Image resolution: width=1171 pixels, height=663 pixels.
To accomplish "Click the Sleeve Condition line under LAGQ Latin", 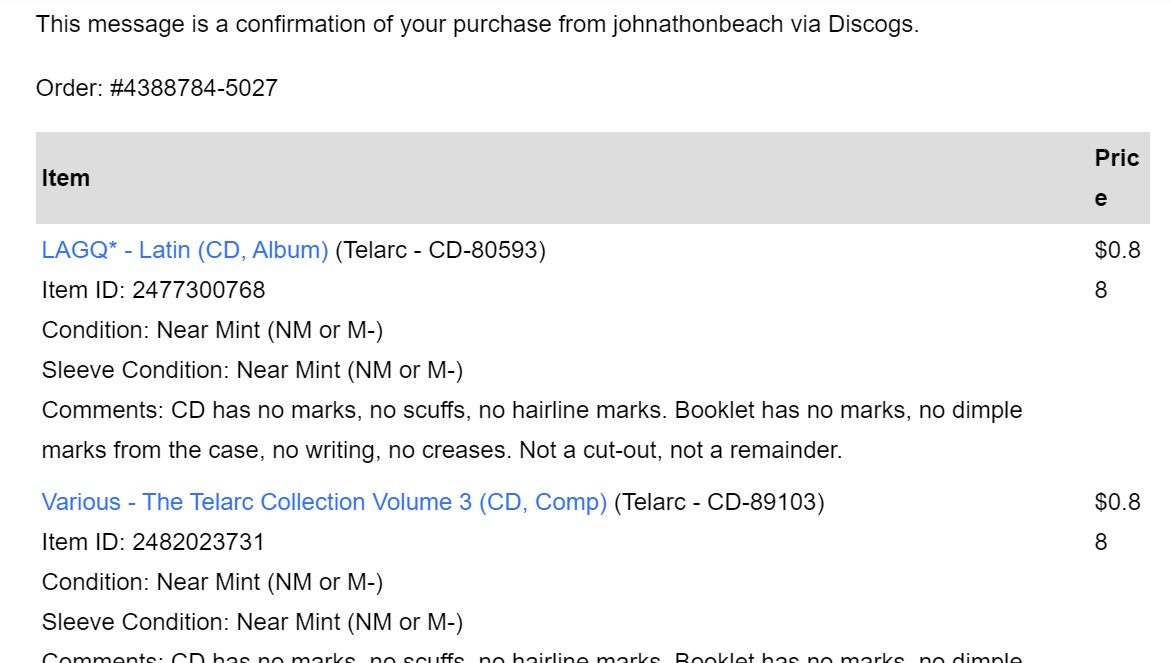I will [252, 370].
